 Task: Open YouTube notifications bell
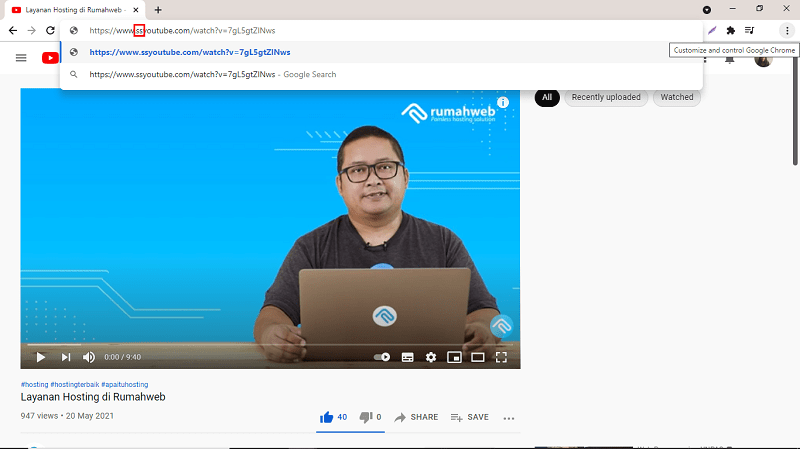[730, 59]
